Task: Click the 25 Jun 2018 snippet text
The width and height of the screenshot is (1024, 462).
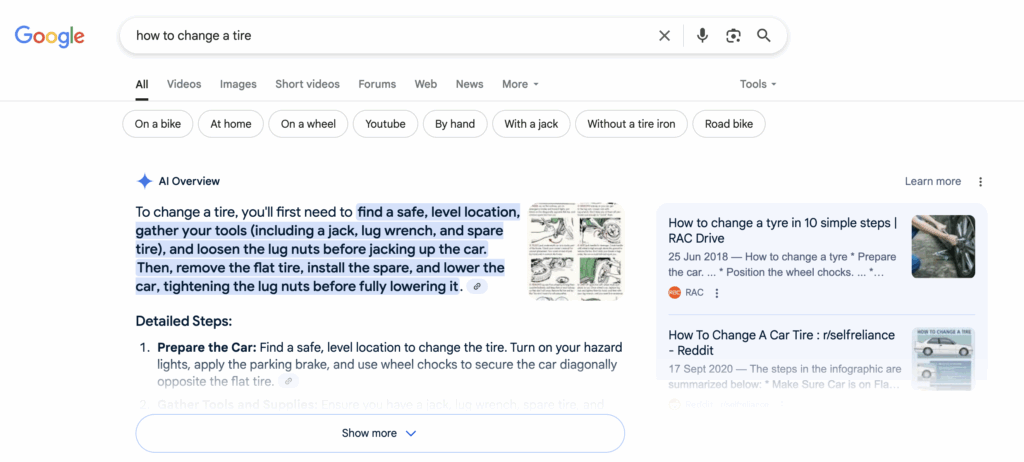Action: pos(782,264)
